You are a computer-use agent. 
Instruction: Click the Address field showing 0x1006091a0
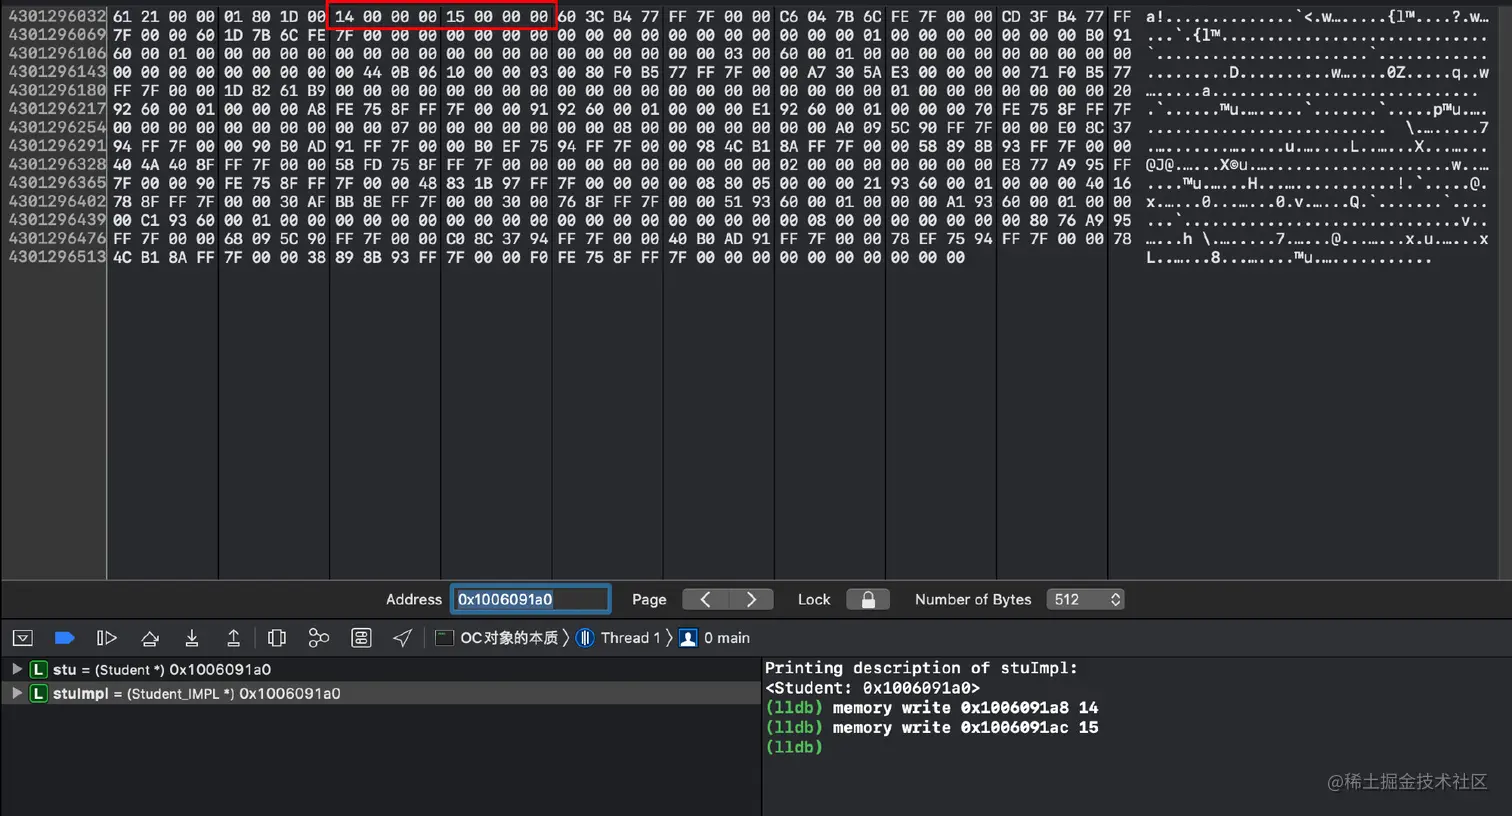[x=530, y=599]
